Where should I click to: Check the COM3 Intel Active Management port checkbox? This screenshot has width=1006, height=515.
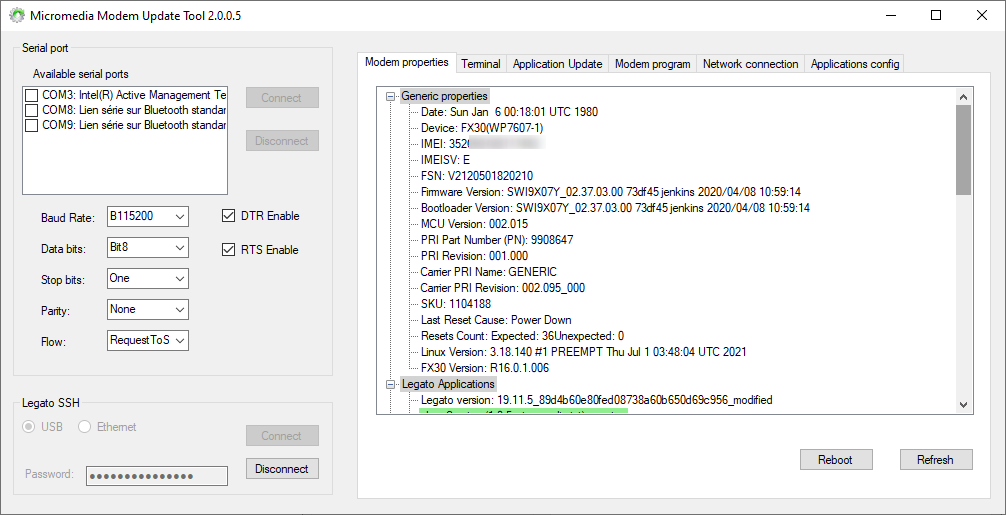31,95
